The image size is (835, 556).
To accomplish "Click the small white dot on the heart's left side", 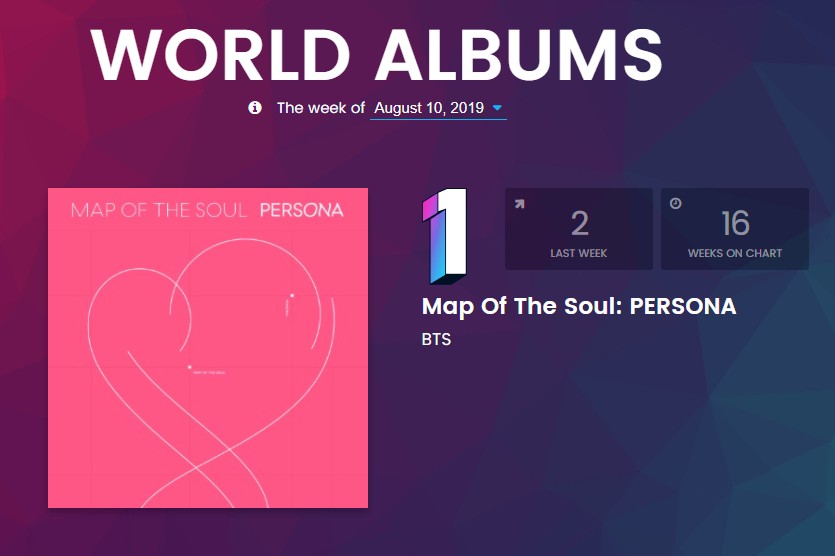I will [x=189, y=366].
